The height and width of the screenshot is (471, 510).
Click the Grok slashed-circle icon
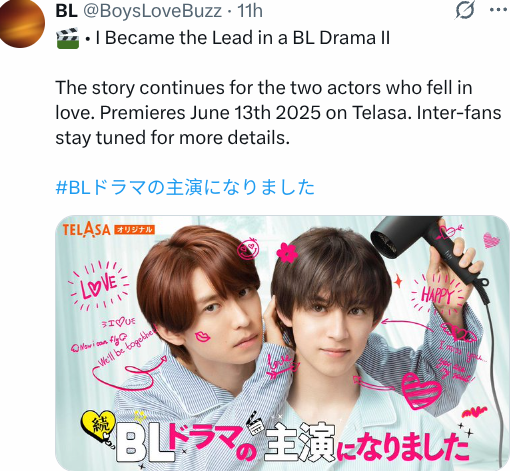(465, 11)
